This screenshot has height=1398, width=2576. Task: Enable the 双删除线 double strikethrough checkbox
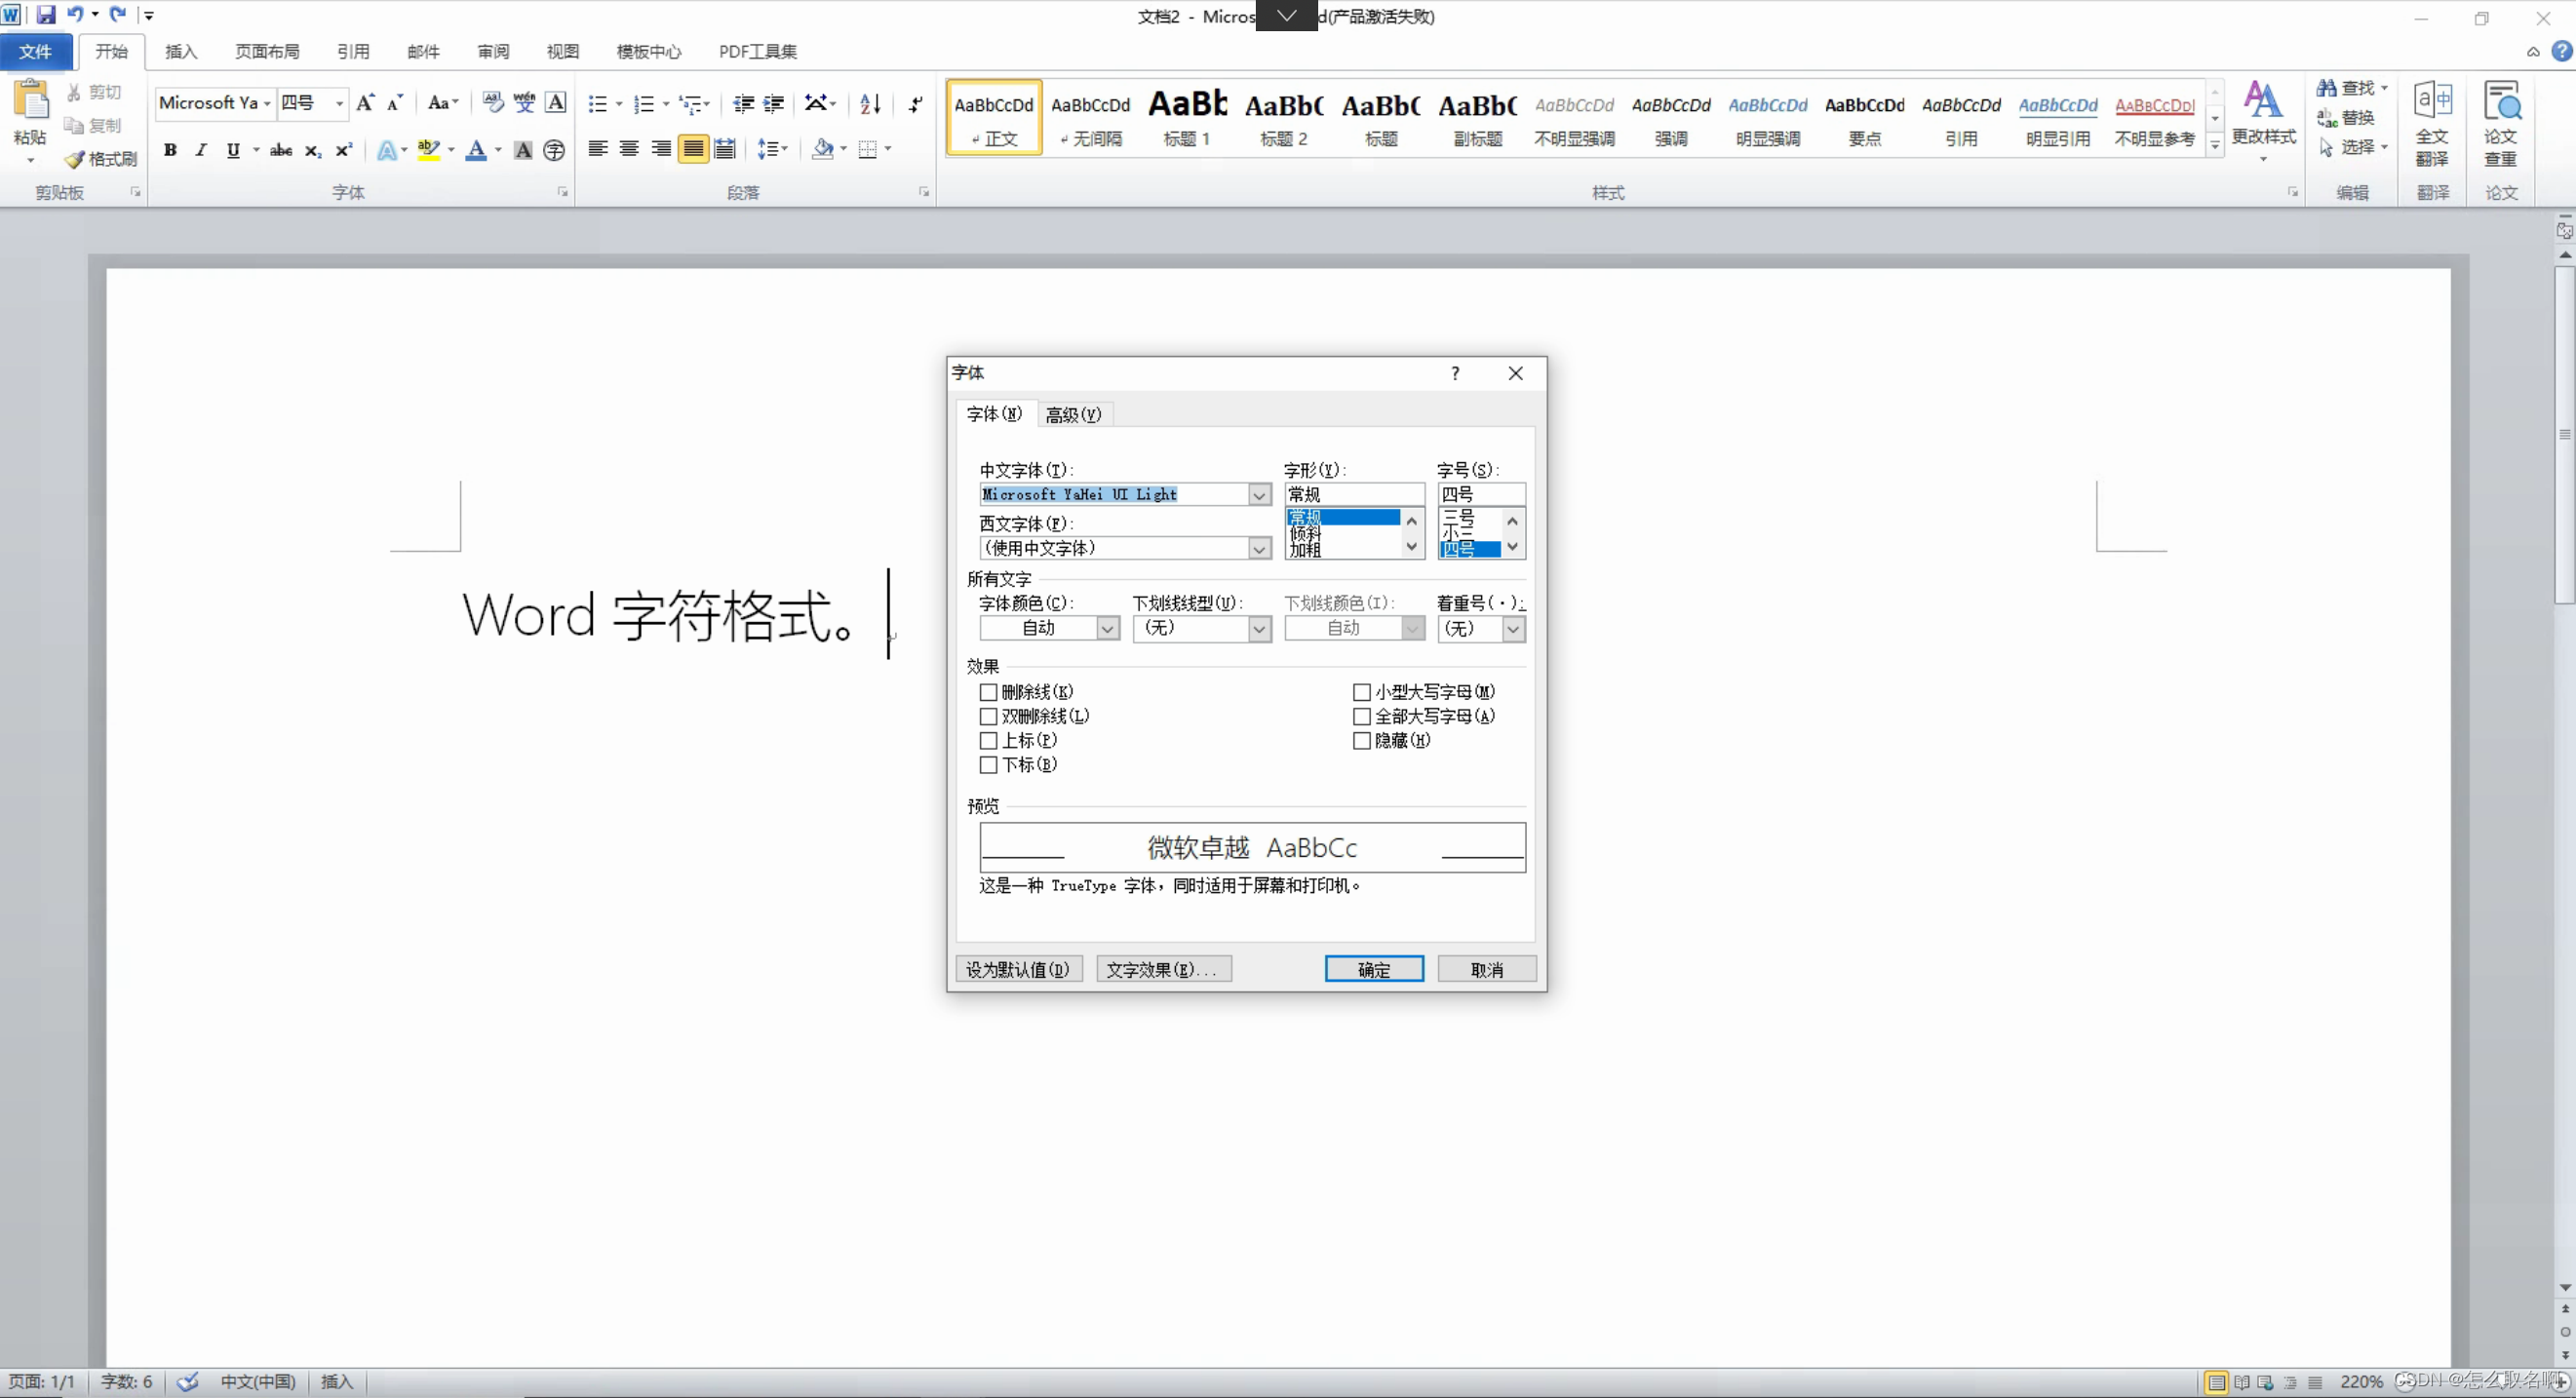(x=988, y=716)
